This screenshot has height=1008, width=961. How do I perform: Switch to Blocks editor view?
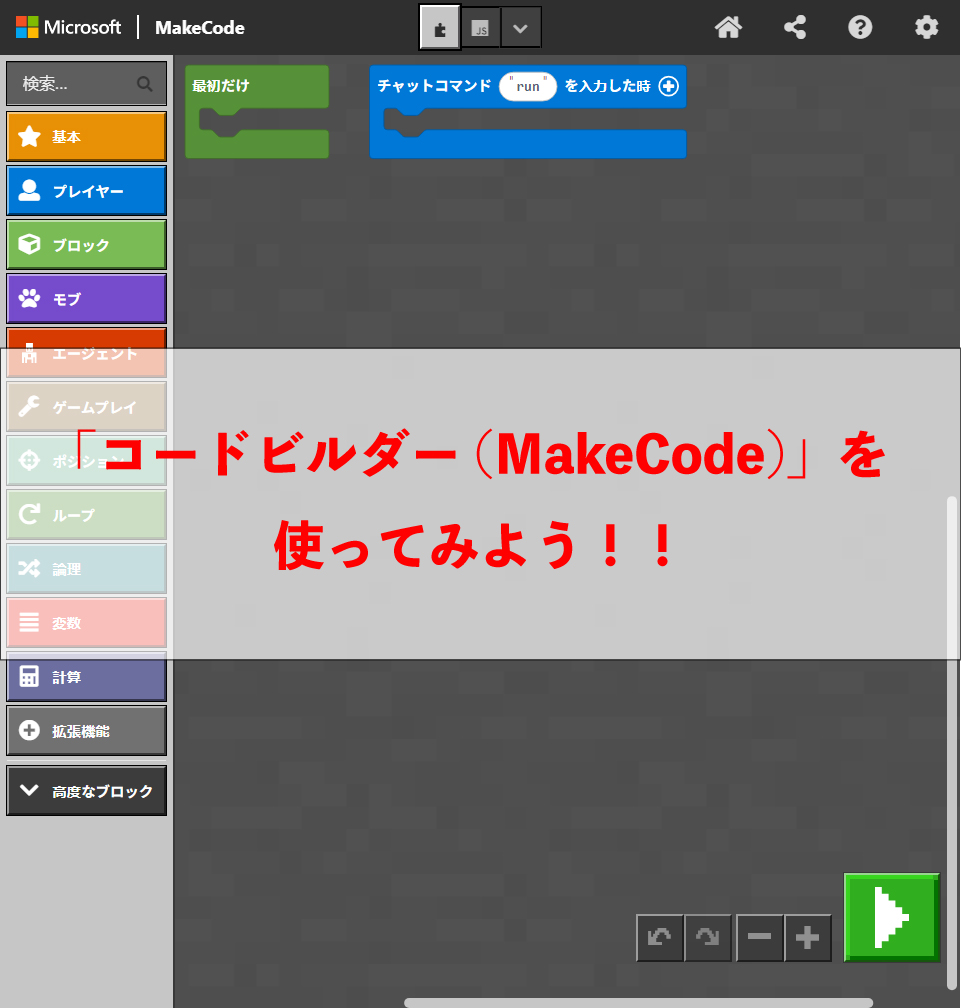tap(440, 28)
